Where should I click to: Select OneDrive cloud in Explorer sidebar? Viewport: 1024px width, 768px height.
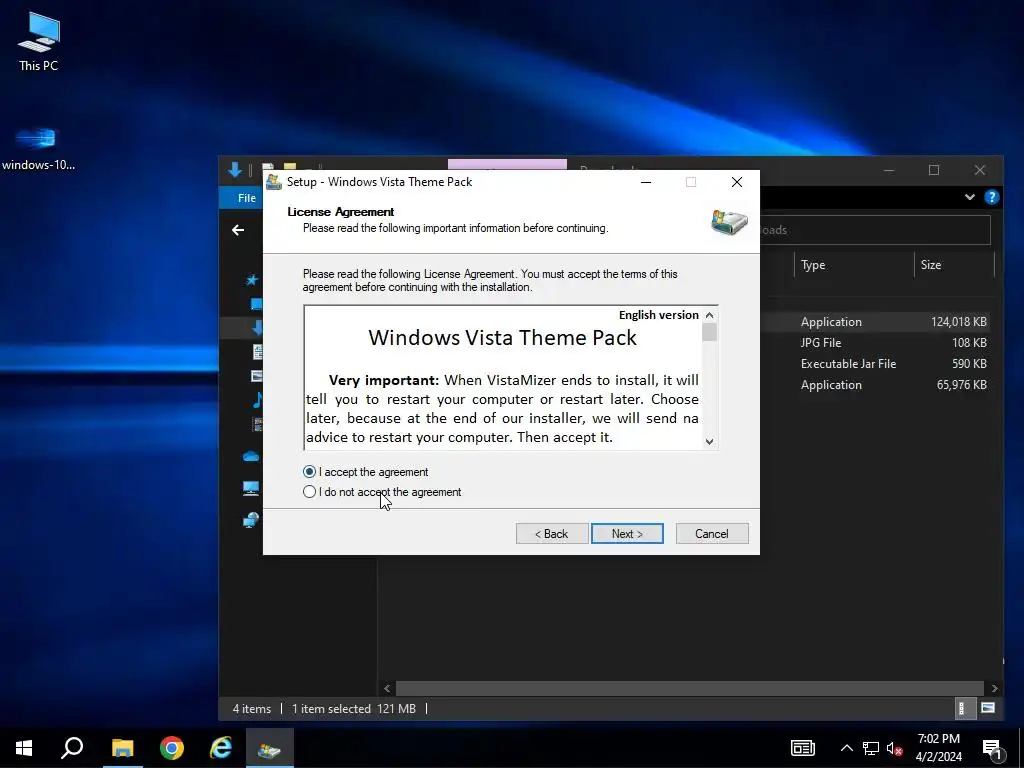coord(251,456)
